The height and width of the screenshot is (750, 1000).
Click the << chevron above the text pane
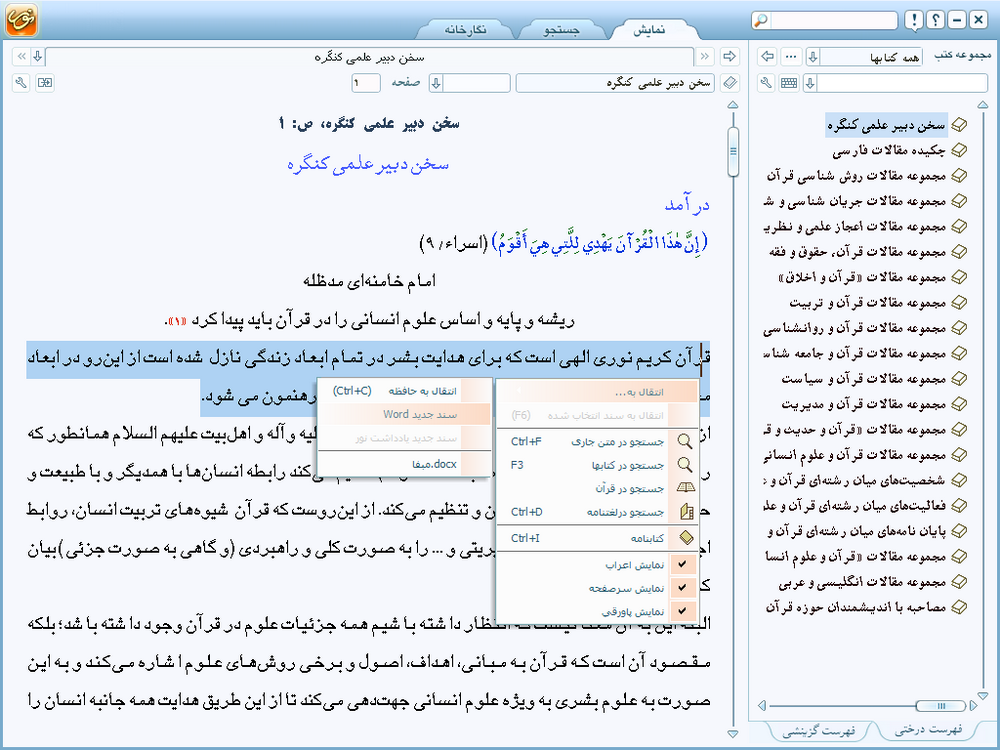[22, 57]
